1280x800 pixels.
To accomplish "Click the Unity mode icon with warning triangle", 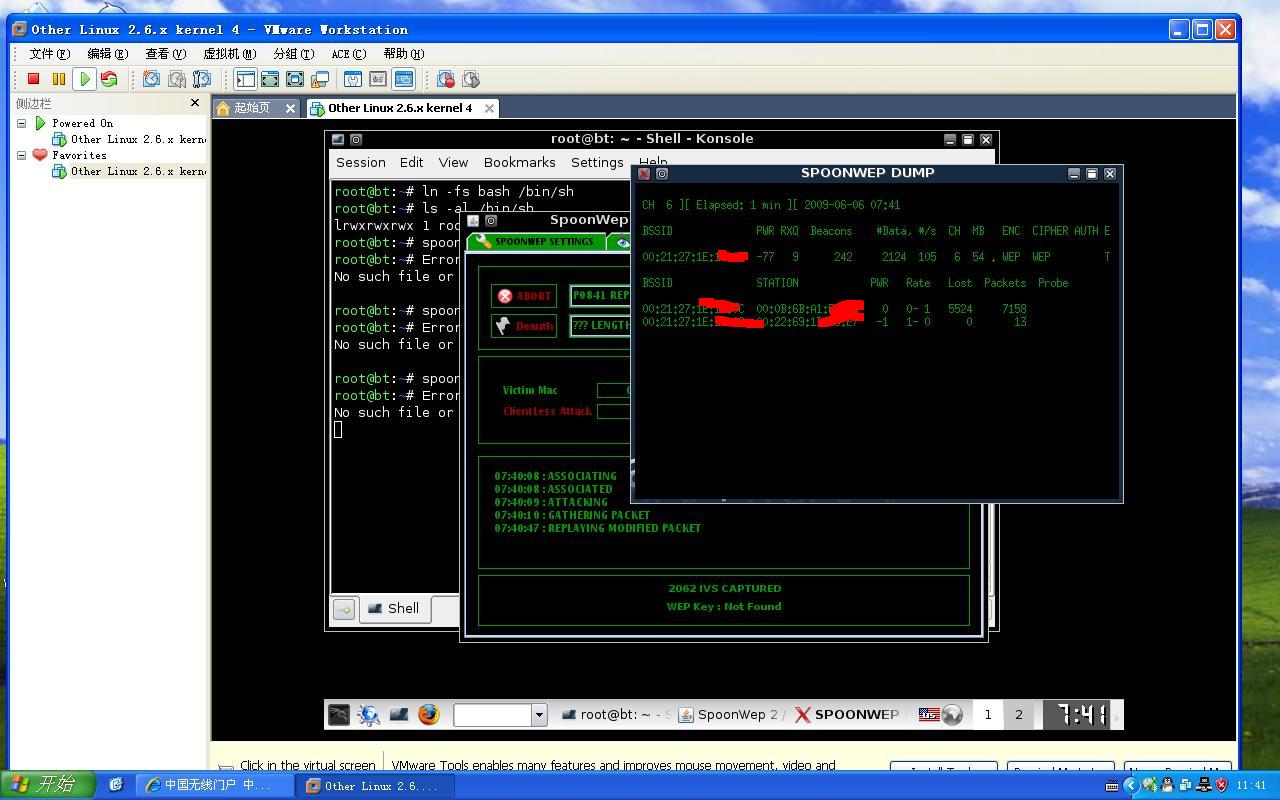I will 320,79.
